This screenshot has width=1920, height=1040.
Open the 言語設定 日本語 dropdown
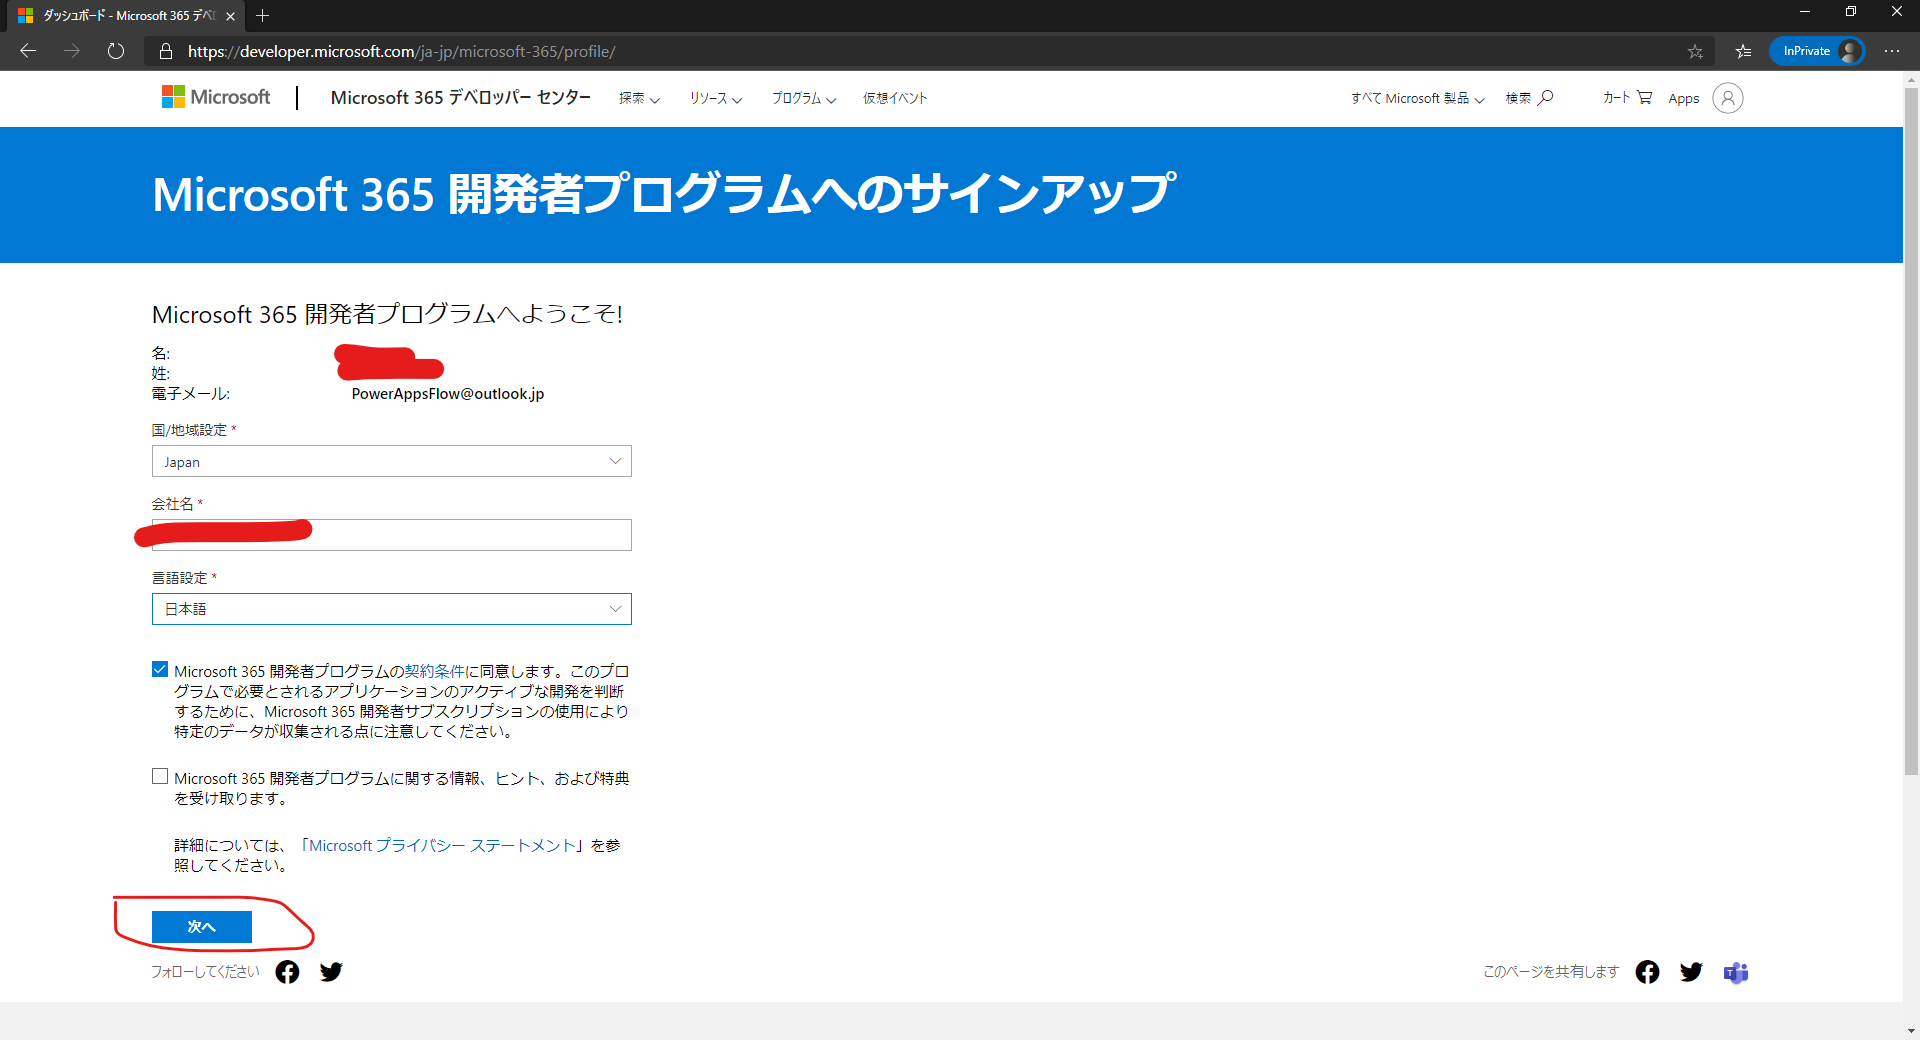click(392, 609)
